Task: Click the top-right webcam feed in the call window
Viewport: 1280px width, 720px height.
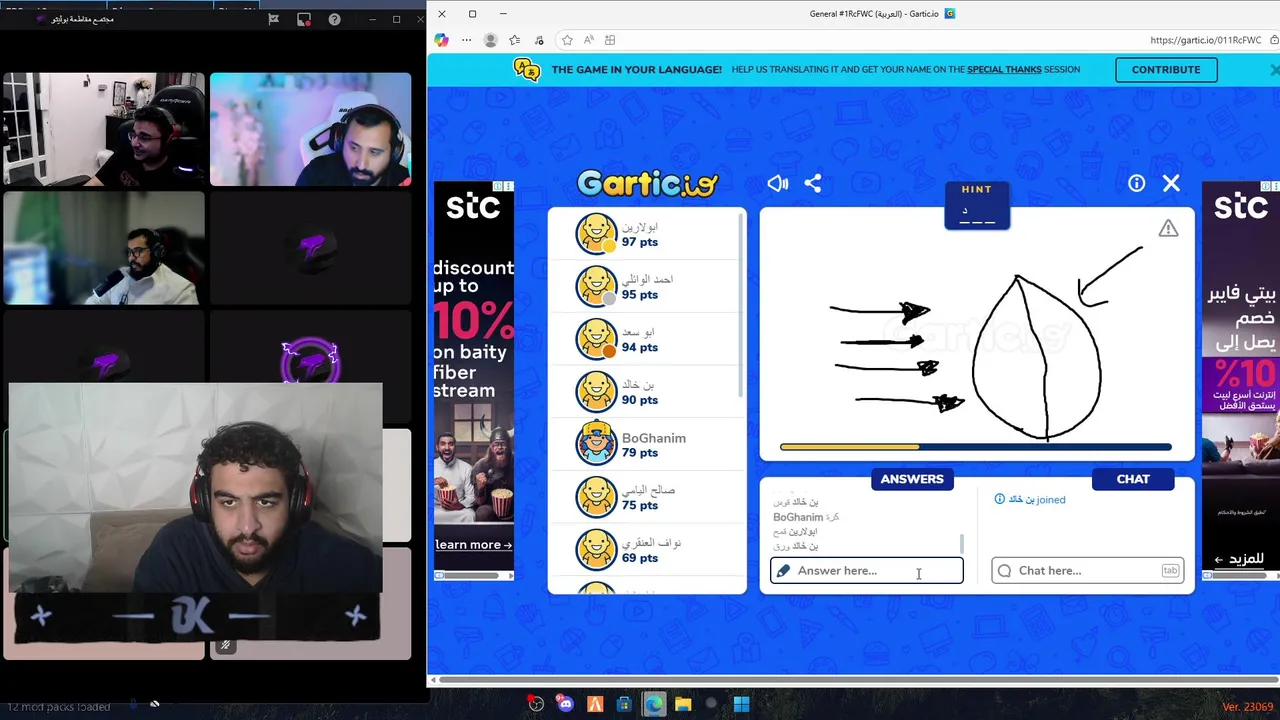Action: click(310, 129)
